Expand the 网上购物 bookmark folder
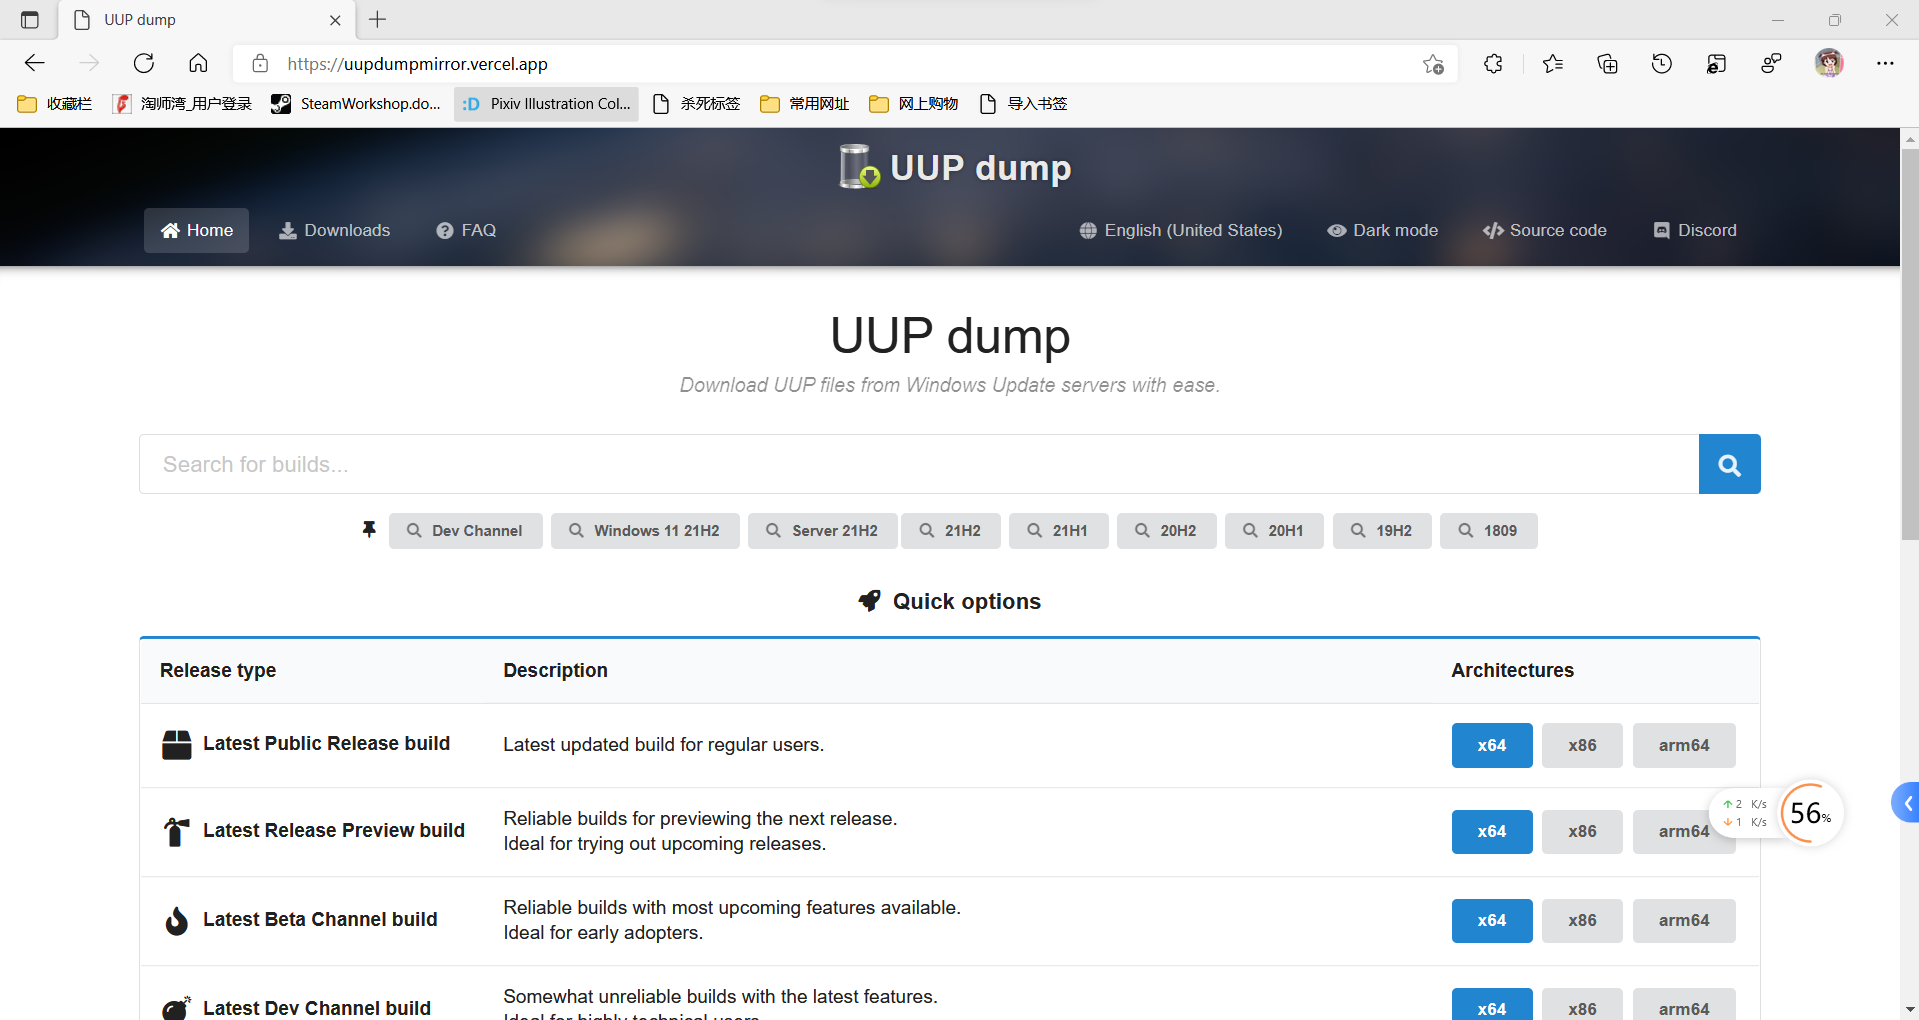1919x1020 pixels. point(914,103)
